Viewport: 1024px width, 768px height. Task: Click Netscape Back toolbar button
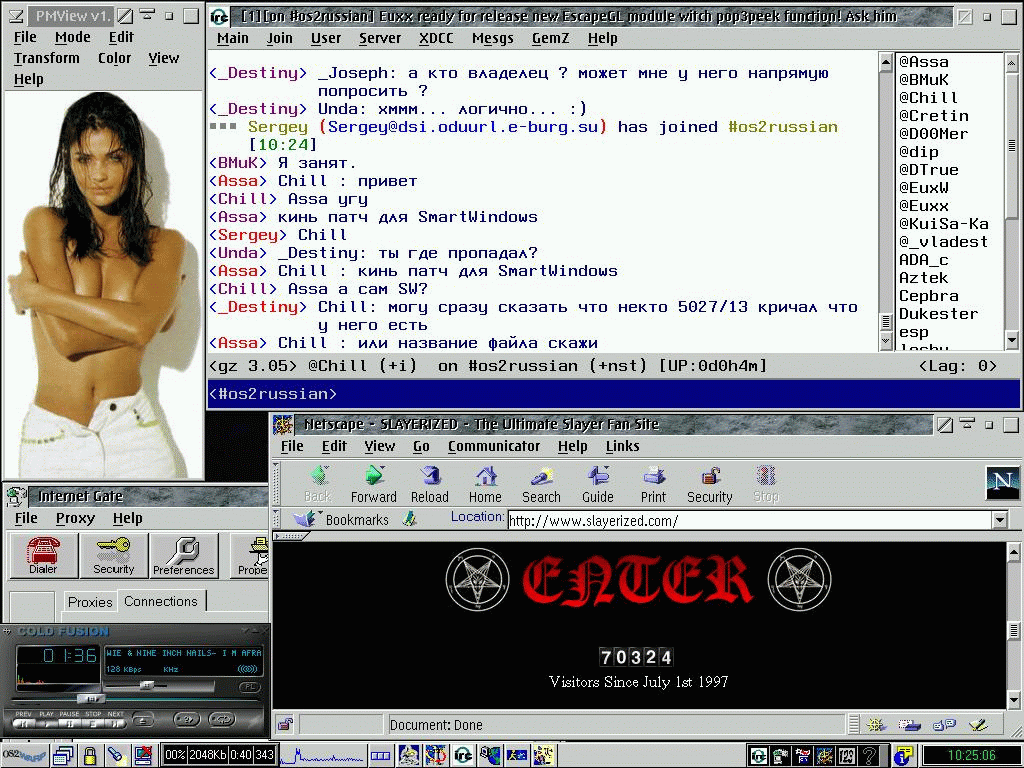click(318, 484)
